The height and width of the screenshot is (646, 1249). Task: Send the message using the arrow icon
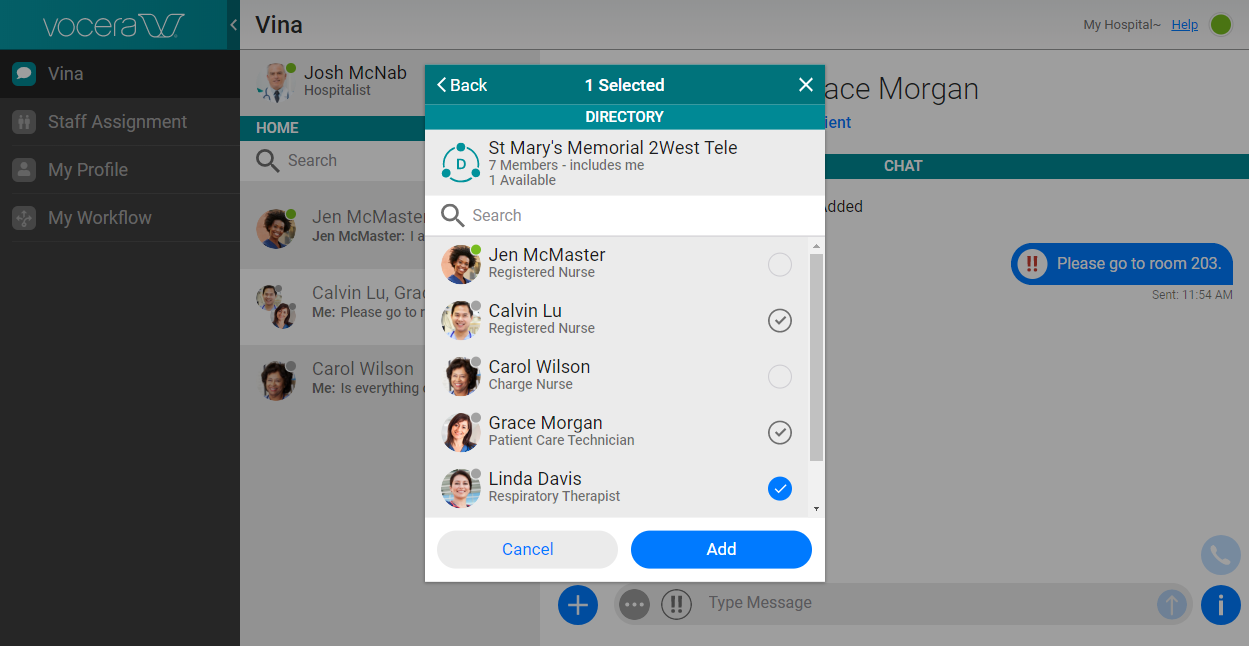1171,604
